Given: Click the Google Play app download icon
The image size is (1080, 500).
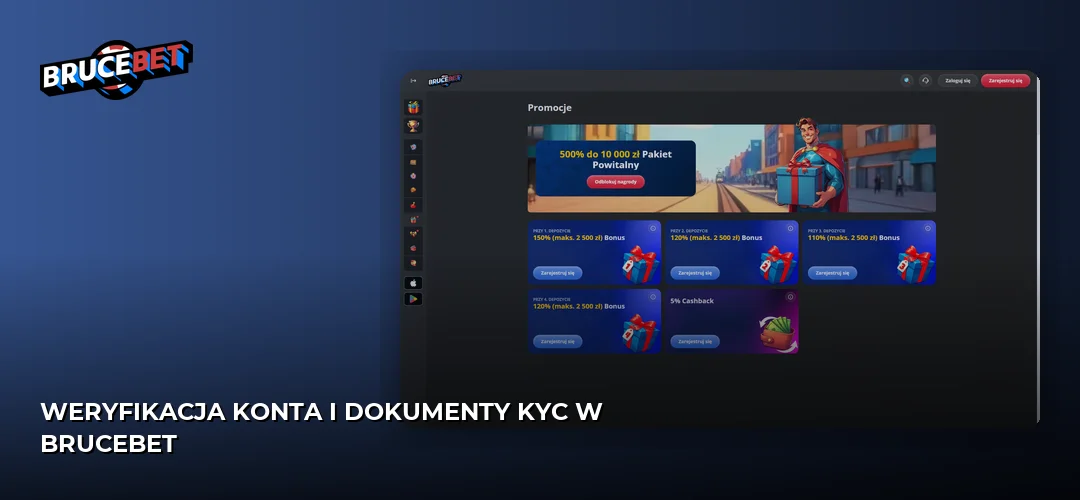Looking at the screenshot, I should [x=413, y=299].
